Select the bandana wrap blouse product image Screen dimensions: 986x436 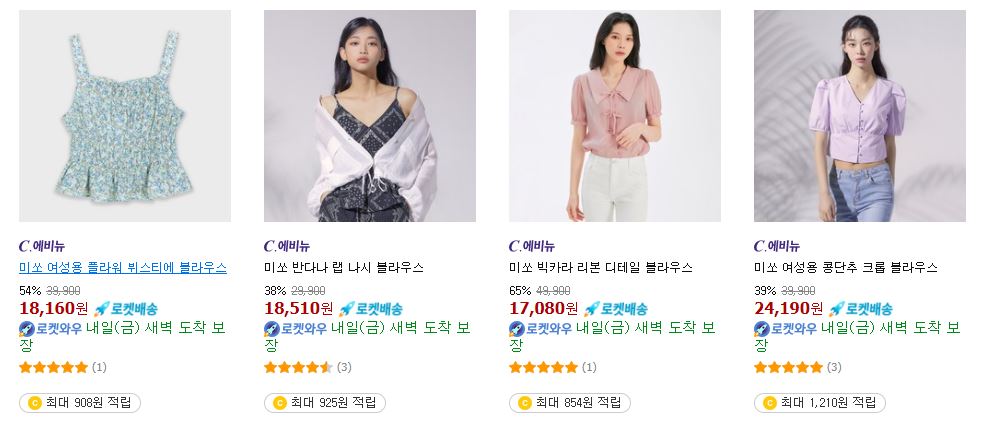370,116
